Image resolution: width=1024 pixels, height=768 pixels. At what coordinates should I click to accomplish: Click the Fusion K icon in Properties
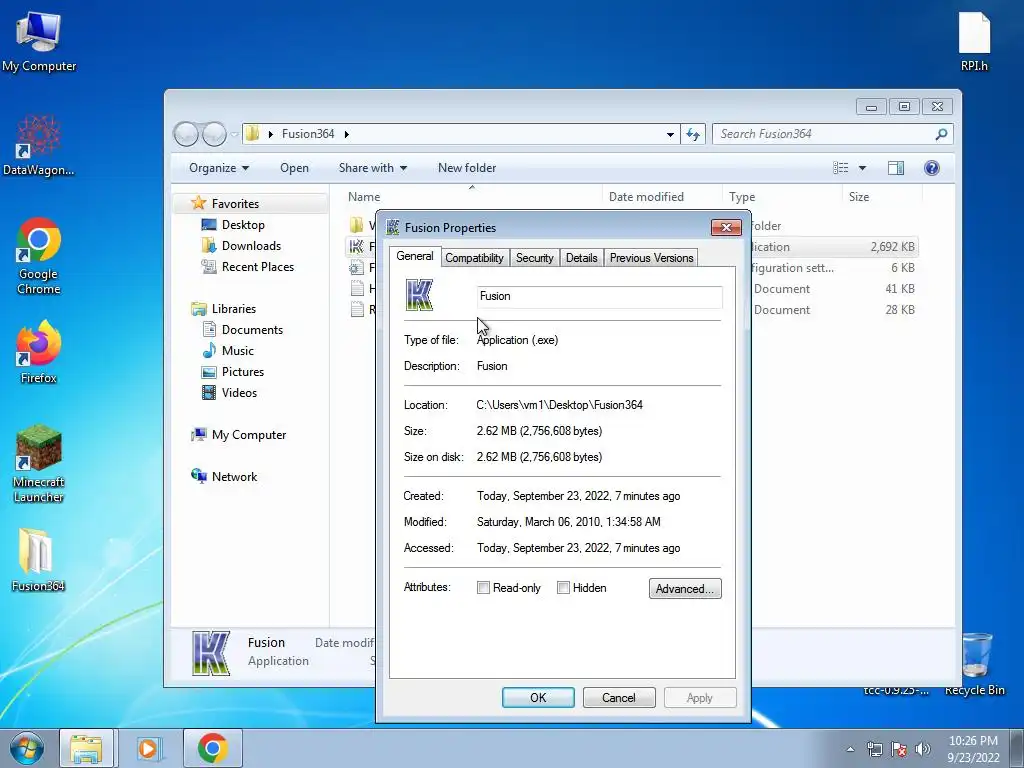pyautogui.click(x=419, y=295)
